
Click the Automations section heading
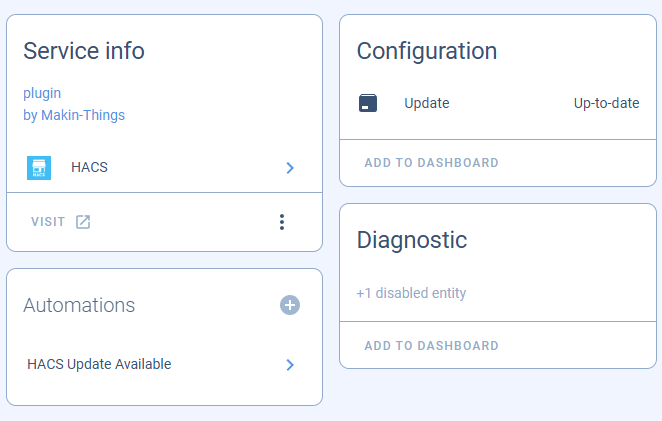coord(79,305)
